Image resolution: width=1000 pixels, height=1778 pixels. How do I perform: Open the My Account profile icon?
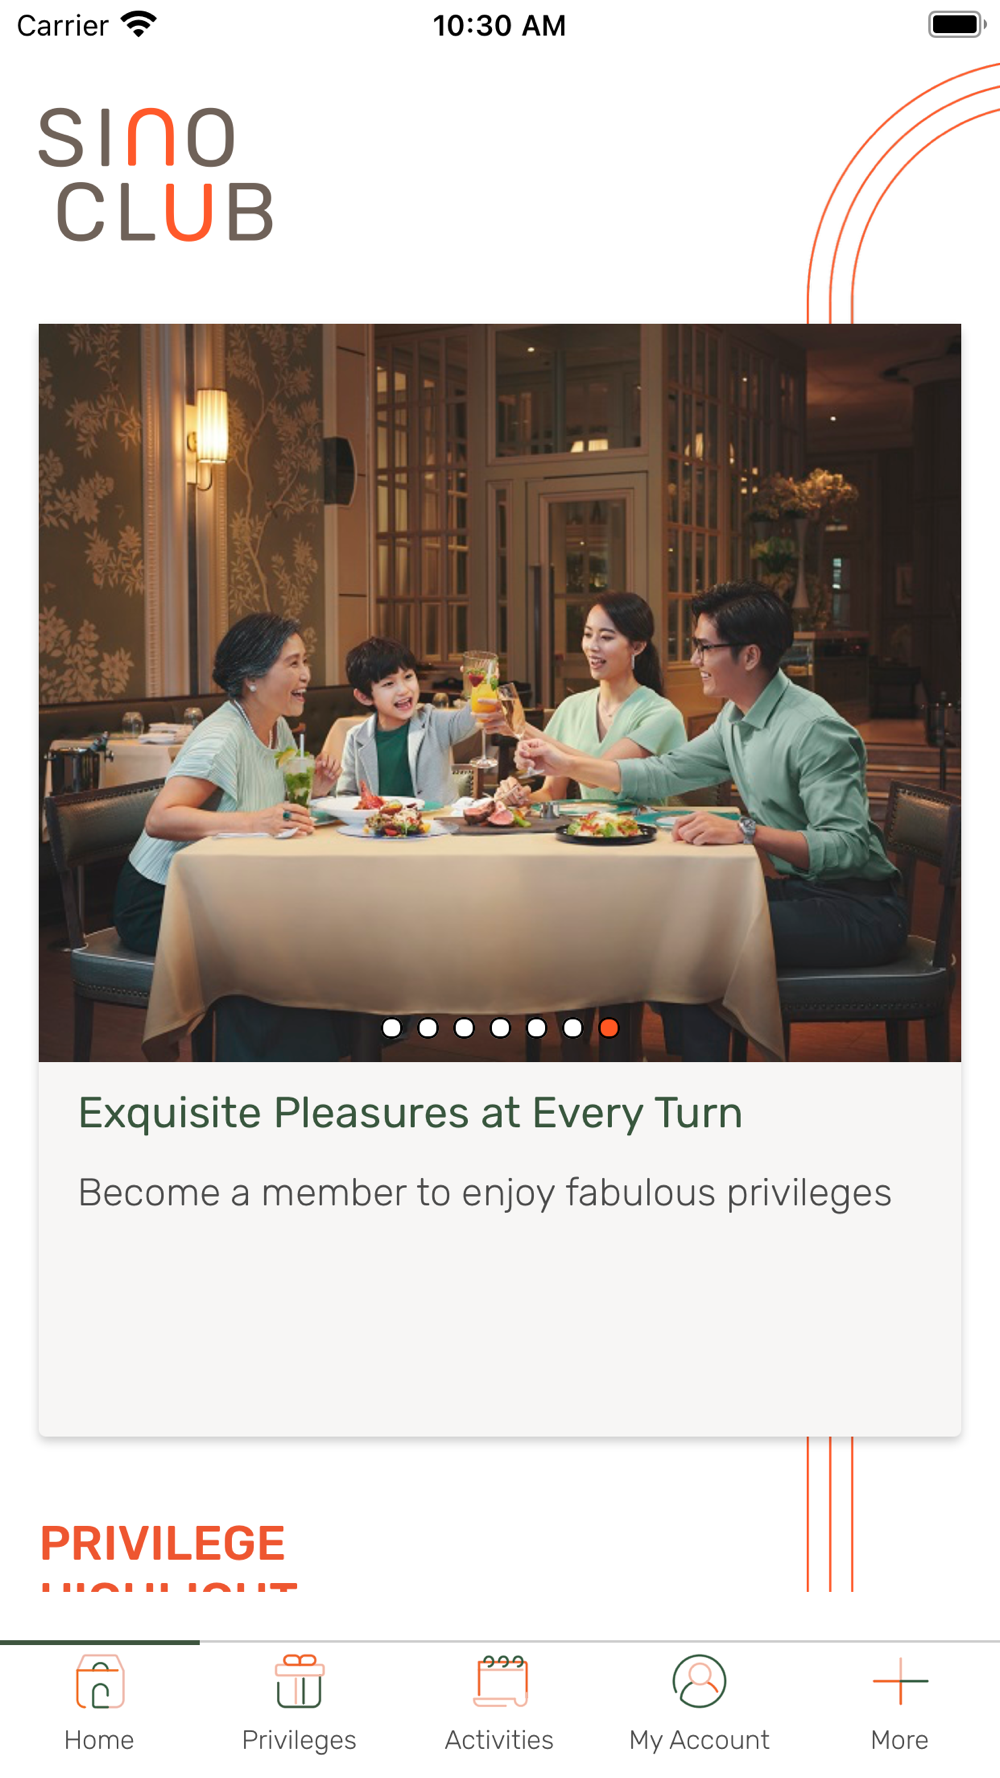point(699,1681)
